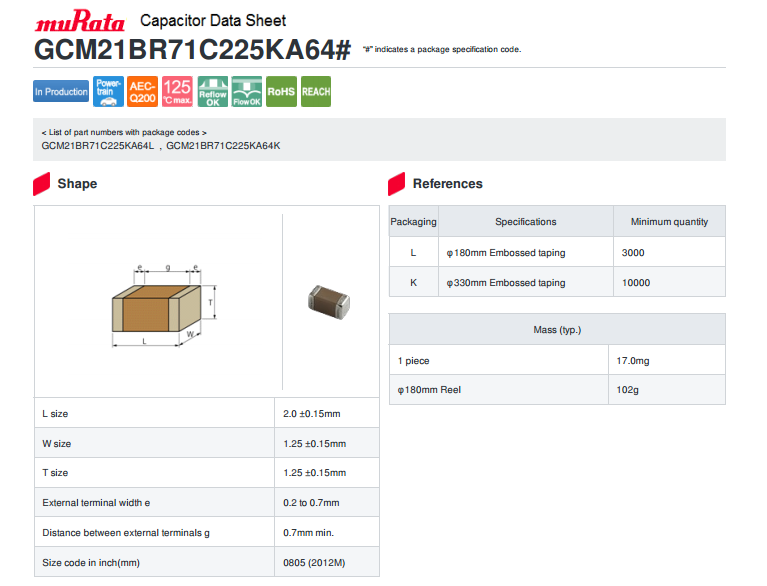This screenshot has height=586, width=767.
Task: Click the W size 1.25 ±0.15mm value
Action: pyautogui.click(x=315, y=444)
